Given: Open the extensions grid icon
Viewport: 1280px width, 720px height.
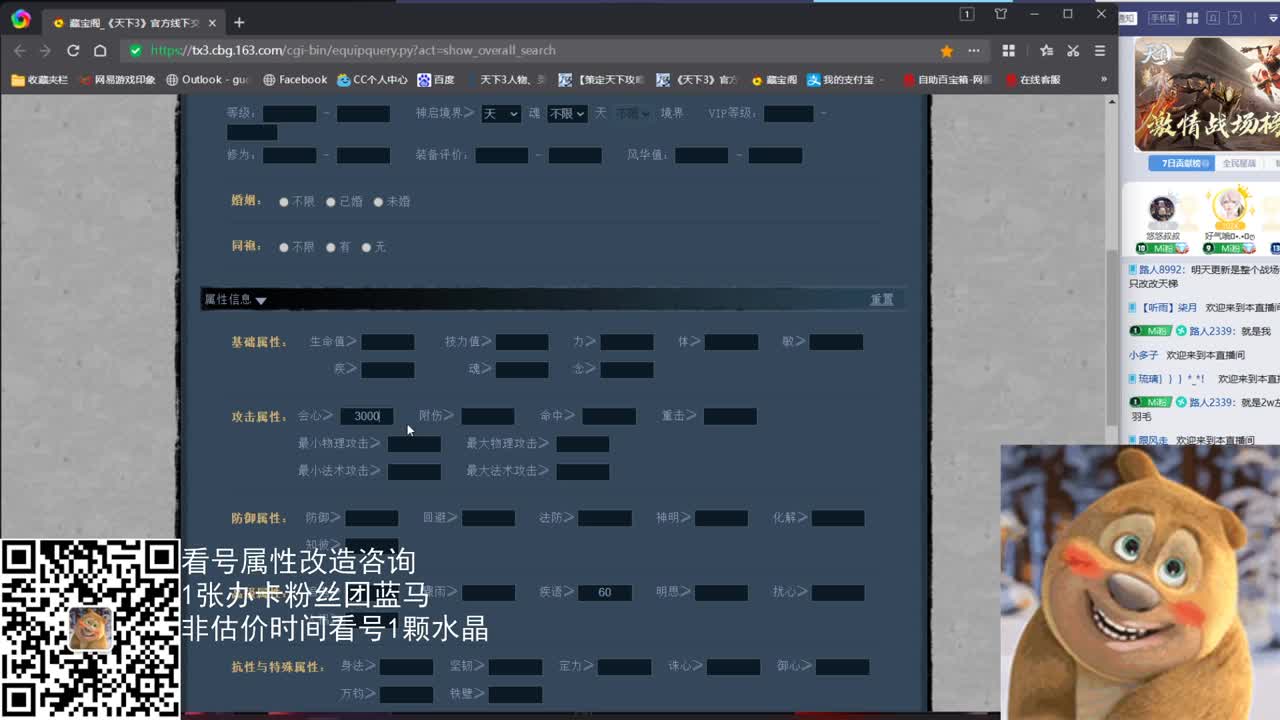Looking at the screenshot, I should coord(1008,50).
